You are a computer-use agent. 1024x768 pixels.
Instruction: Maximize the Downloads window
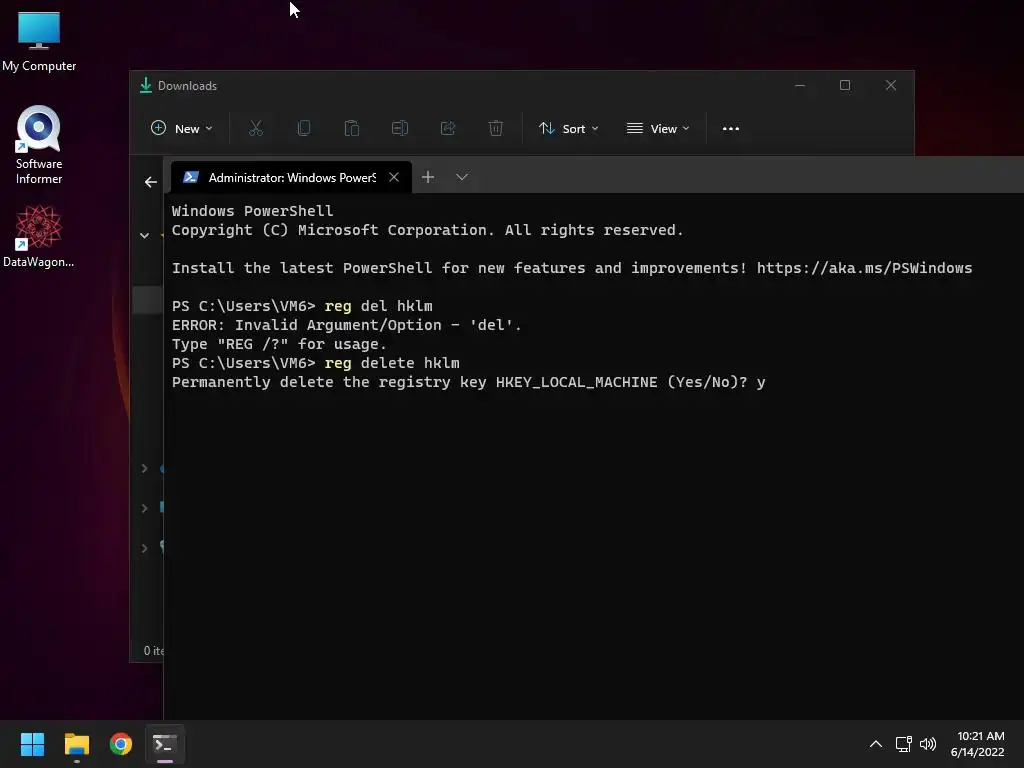(845, 86)
